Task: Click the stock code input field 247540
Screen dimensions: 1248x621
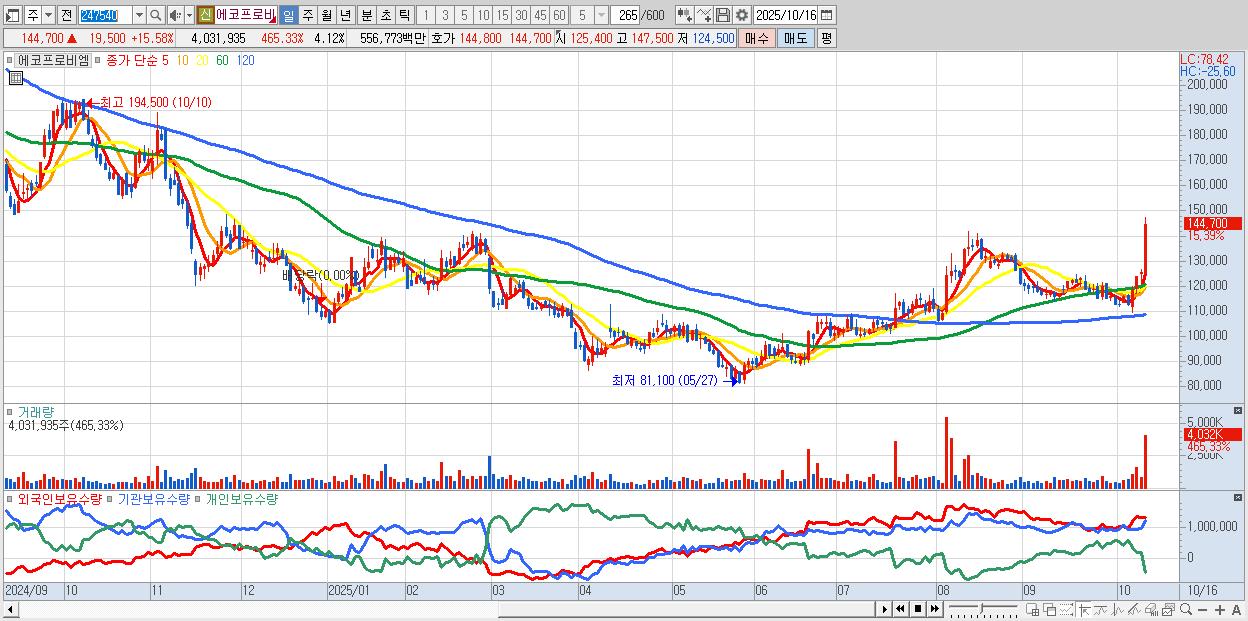Action: [105, 15]
